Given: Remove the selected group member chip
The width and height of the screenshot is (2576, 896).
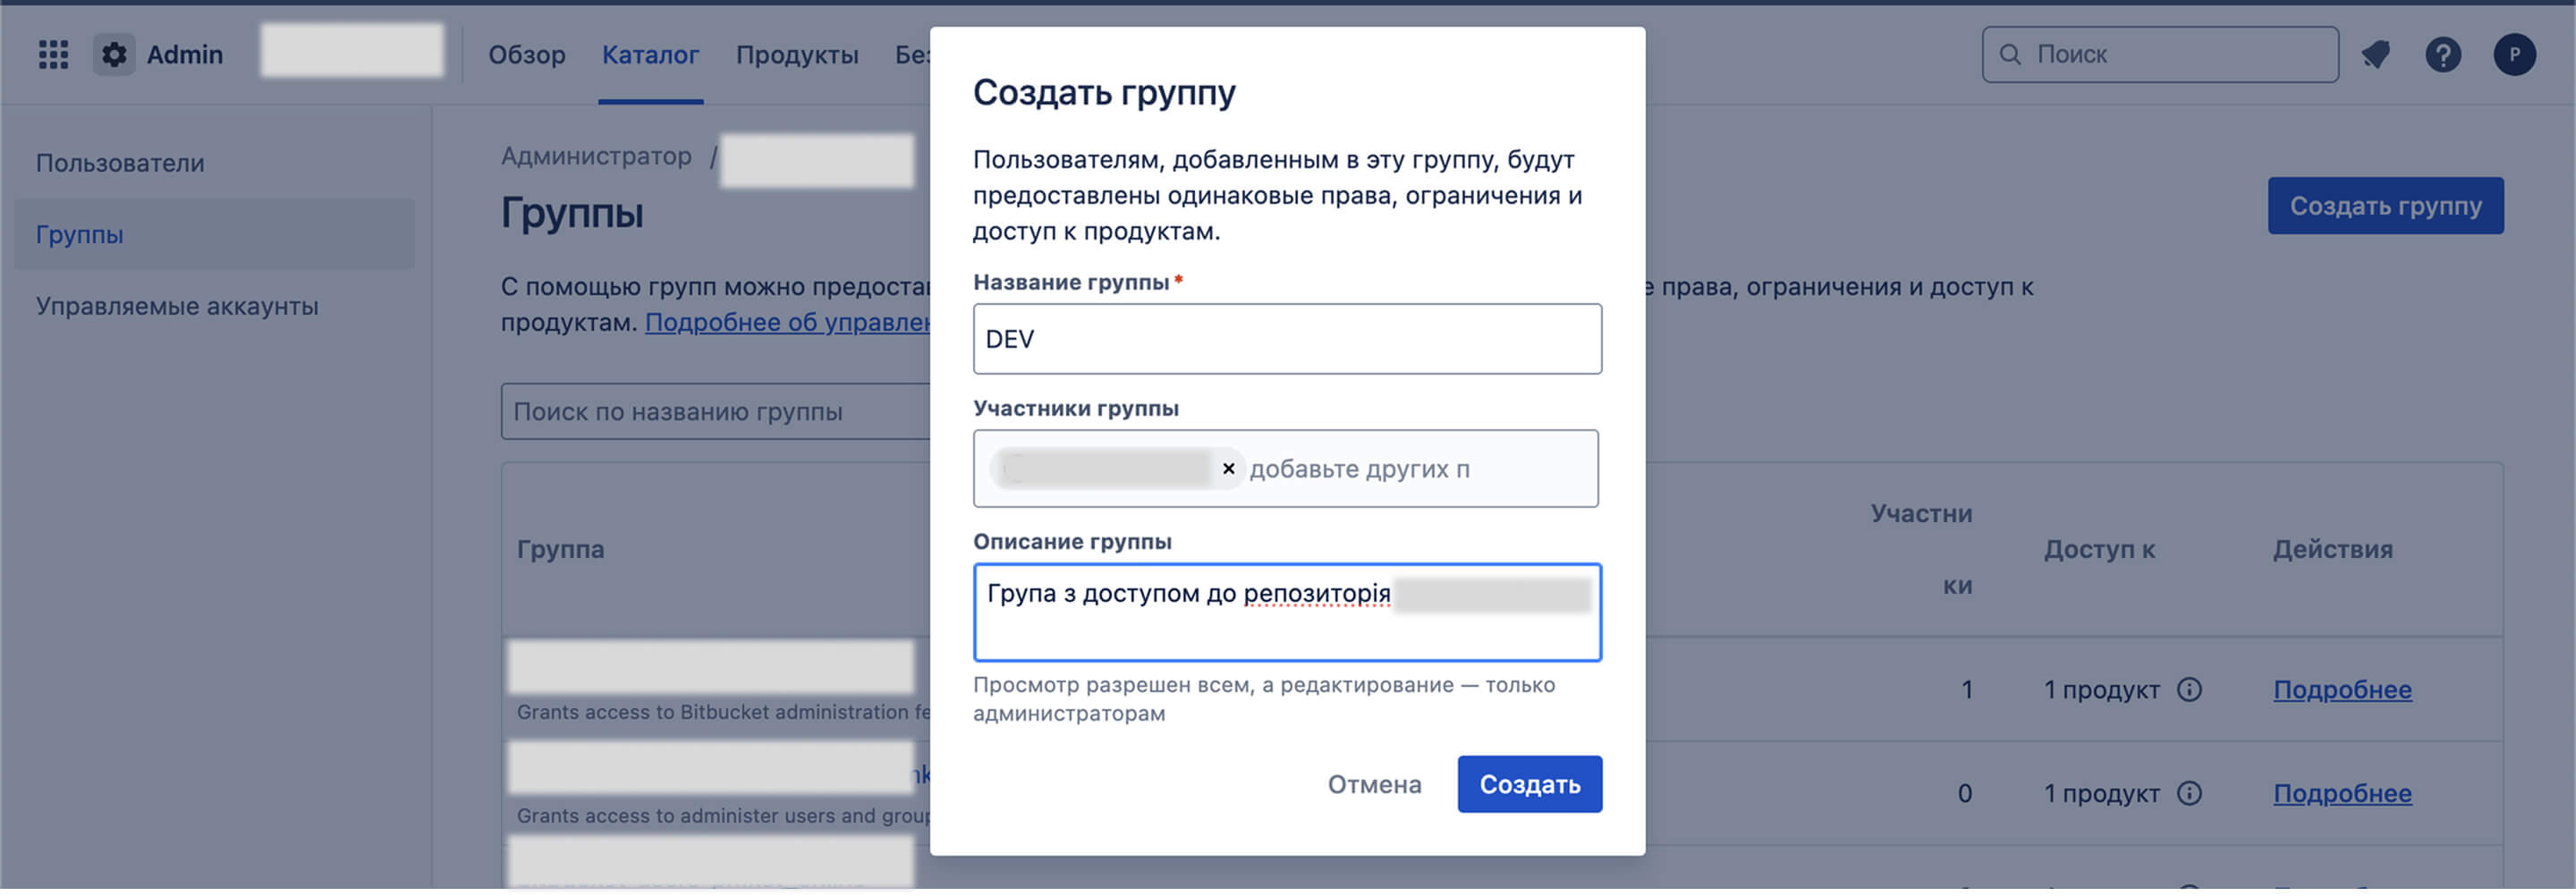Looking at the screenshot, I should coord(1229,469).
